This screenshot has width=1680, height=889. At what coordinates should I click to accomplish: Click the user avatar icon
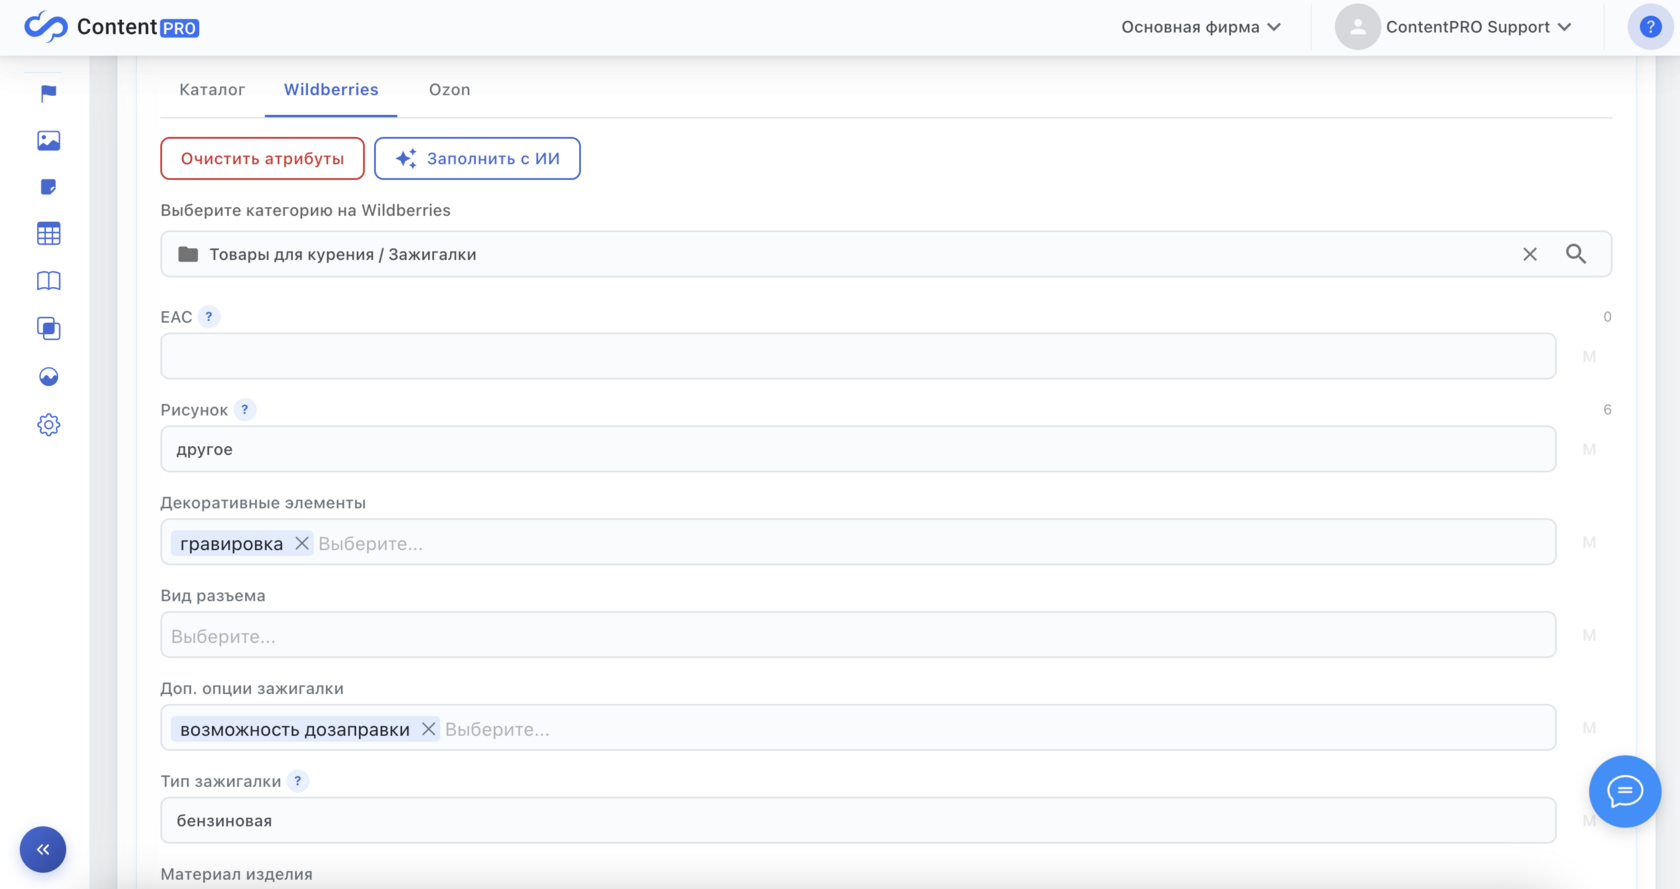point(1357,27)
